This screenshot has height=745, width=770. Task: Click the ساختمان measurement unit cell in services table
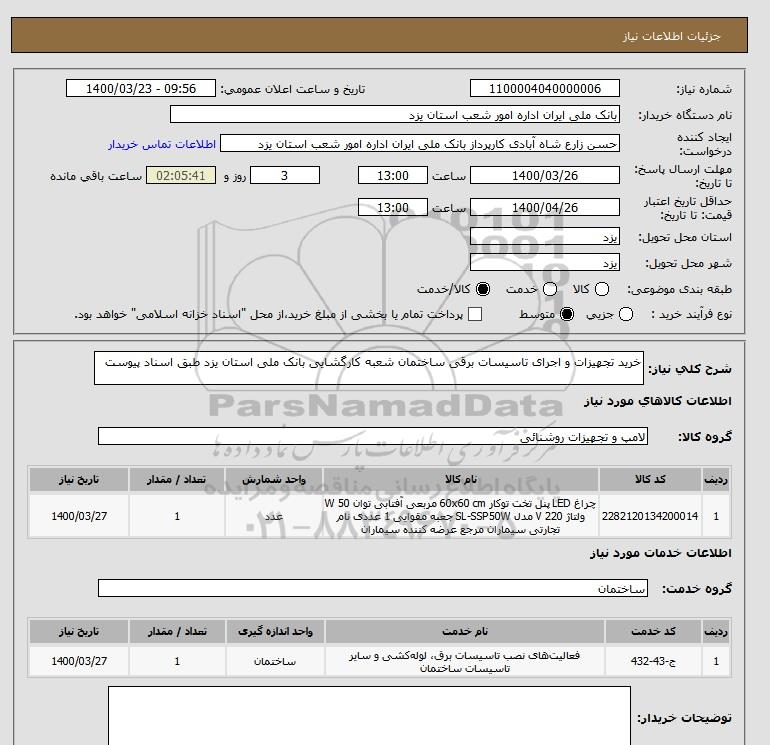[x=275, y=662]
